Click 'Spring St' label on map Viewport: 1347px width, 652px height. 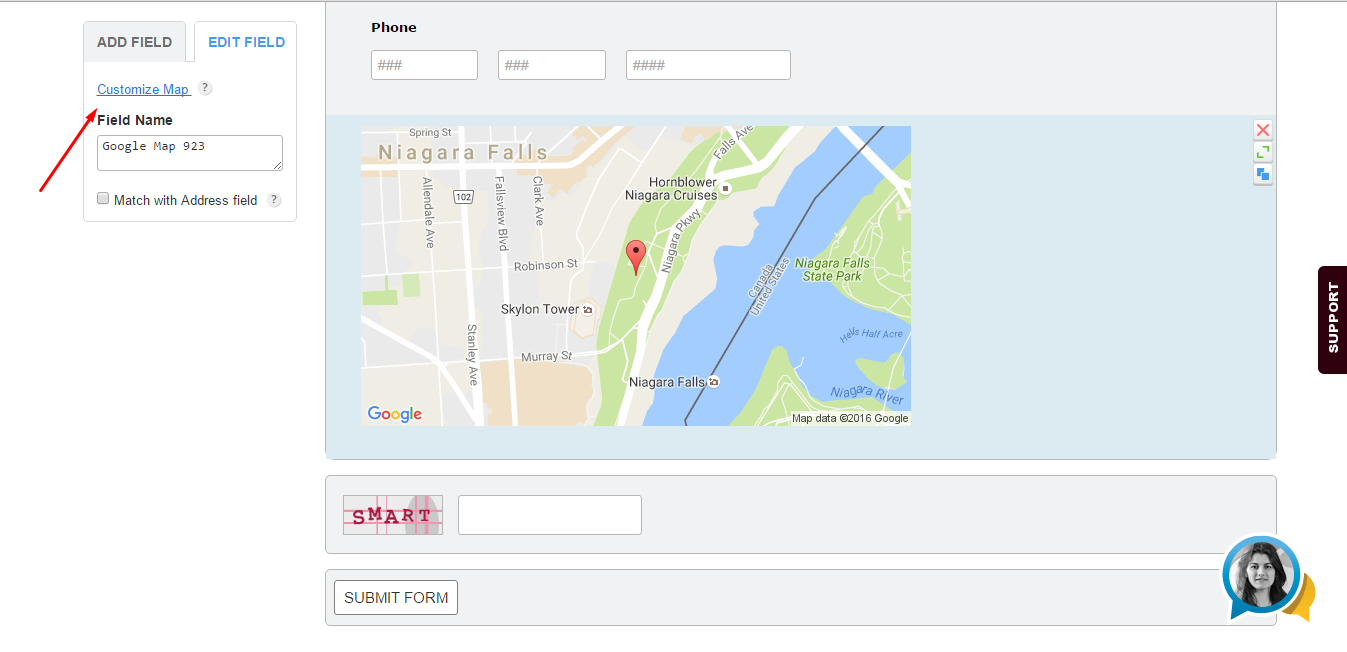click(x=431, y=132)
